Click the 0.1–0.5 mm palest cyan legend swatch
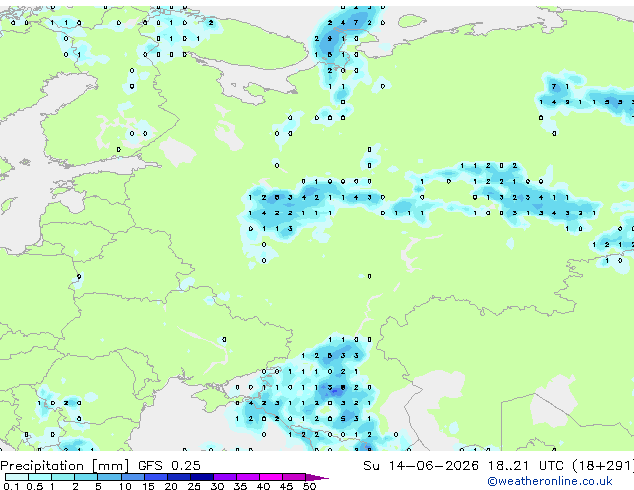Viewport: 634px width, 490px height. coord(17,477)
